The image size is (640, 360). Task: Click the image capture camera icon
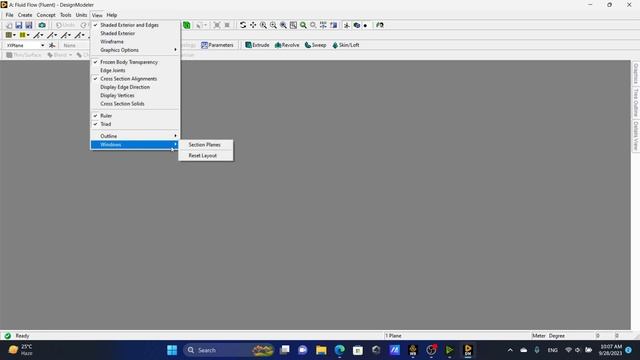pos(42,25)
